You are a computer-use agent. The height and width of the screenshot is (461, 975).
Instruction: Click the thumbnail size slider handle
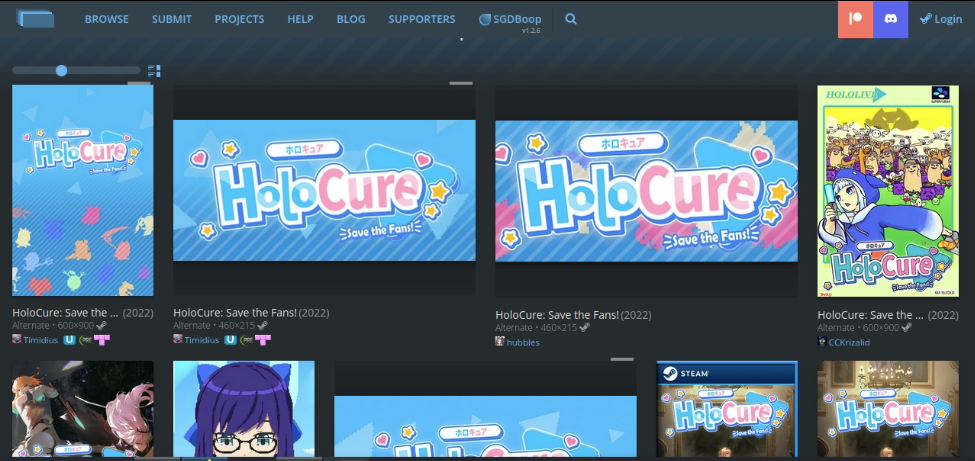click(62, 70)
